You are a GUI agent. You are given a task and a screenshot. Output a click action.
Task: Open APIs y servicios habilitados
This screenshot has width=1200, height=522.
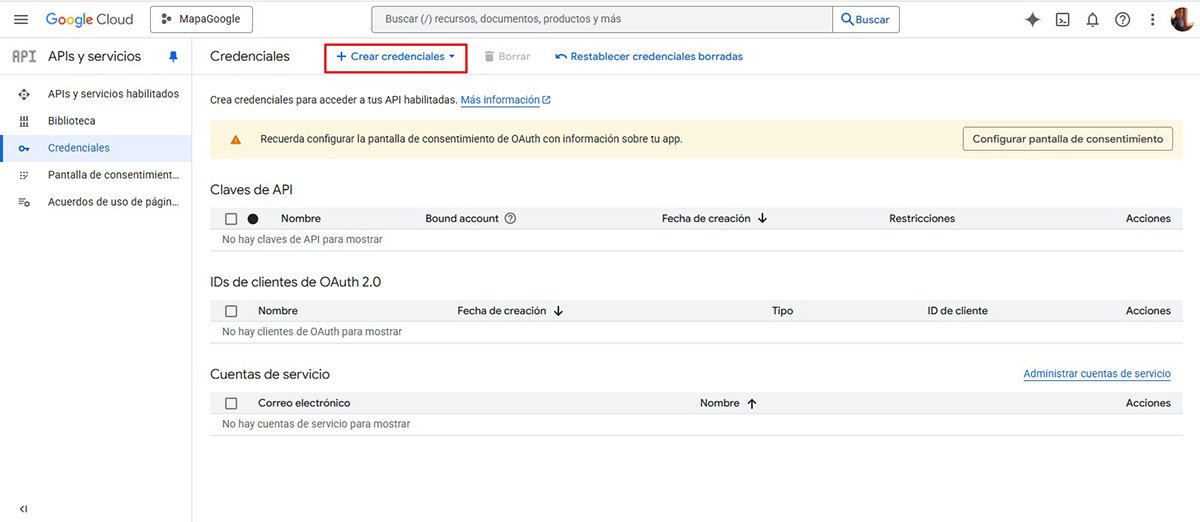pos(113,94)
